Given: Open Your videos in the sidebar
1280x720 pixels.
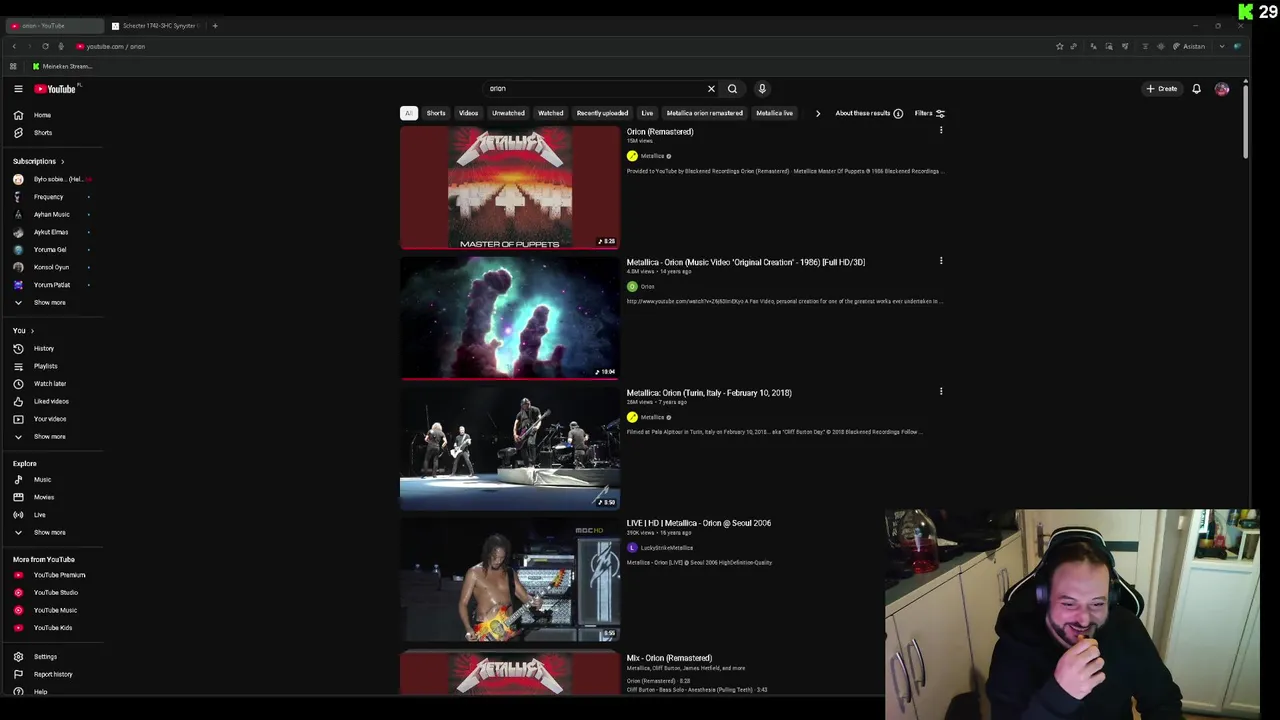Looking at the screenshot, I should pos(52,419).
